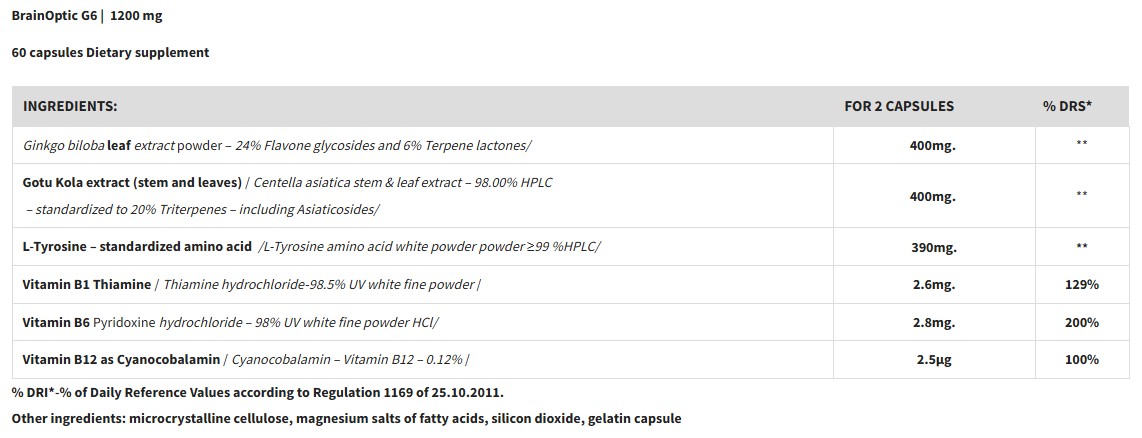Click the 2.5µg Vitamin B12 dosage
Screen dimensions: 1142x438
932,360
